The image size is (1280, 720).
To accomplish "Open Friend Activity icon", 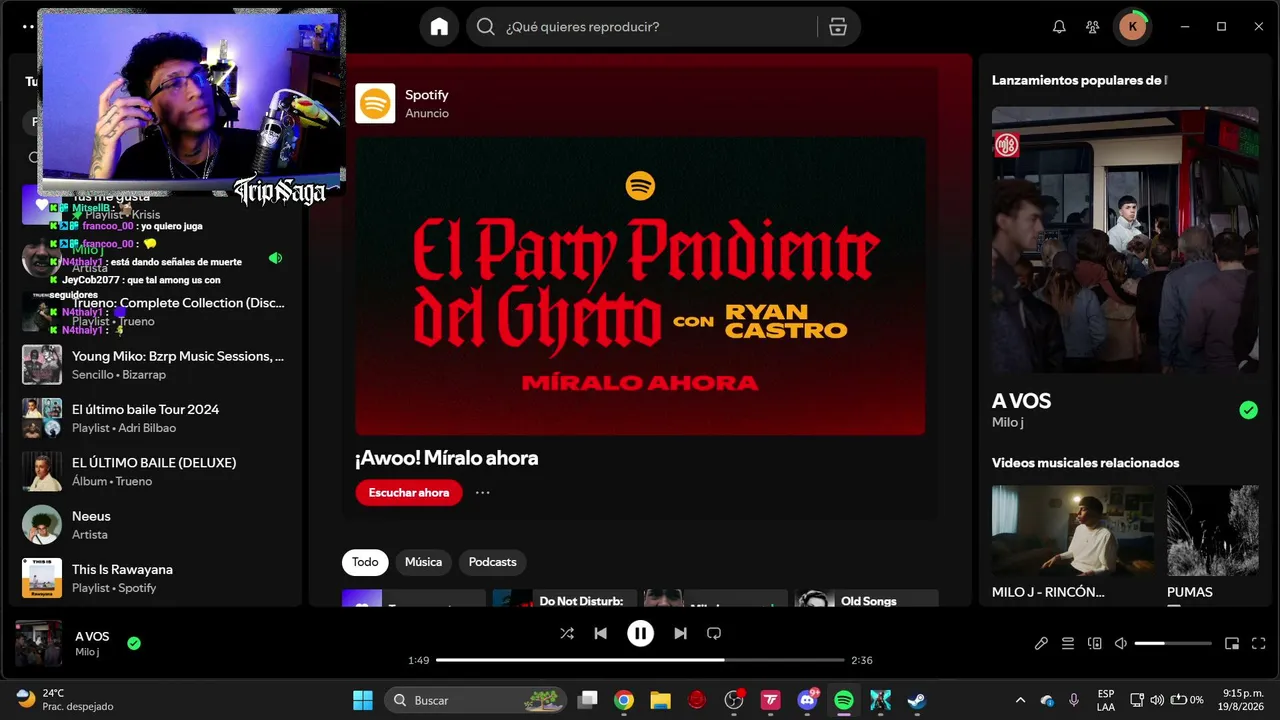I will [1093, 27].
